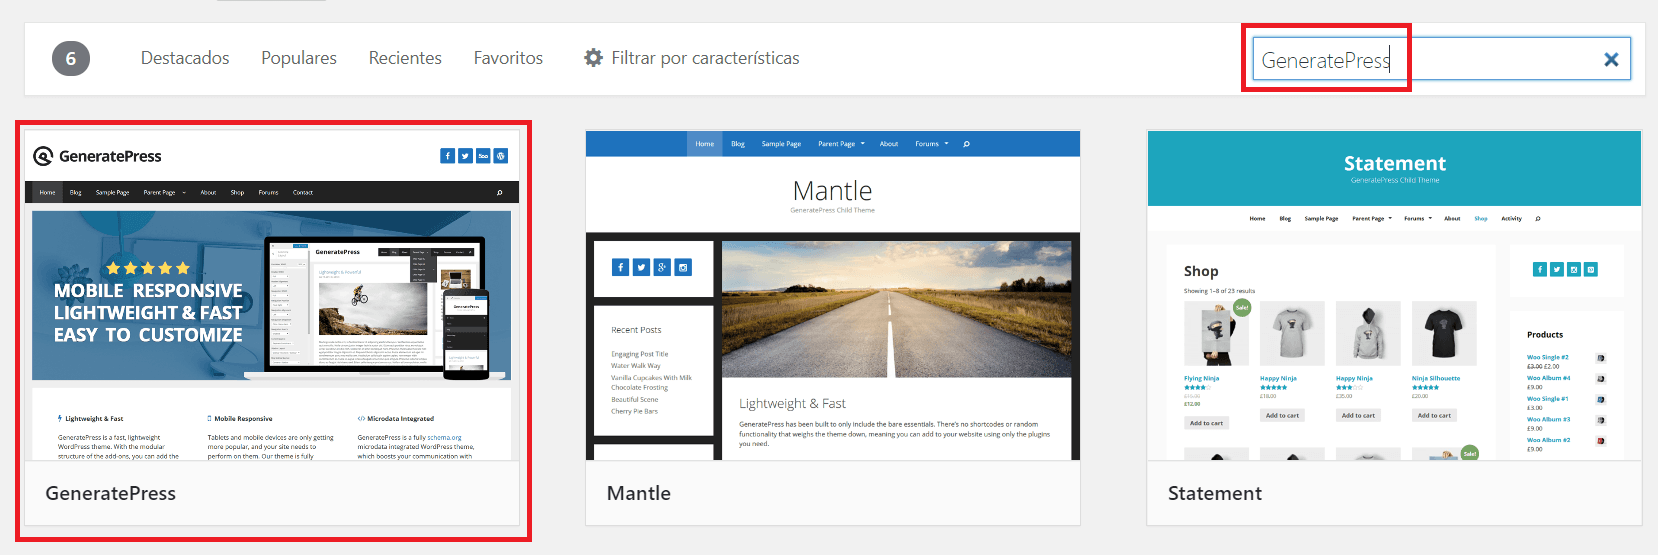Image resolution: width=1658 pixels, height=555 pixels.
Task: Expand Parent Page dropdown in Mantle preview
Action: [x=841, y=144]
